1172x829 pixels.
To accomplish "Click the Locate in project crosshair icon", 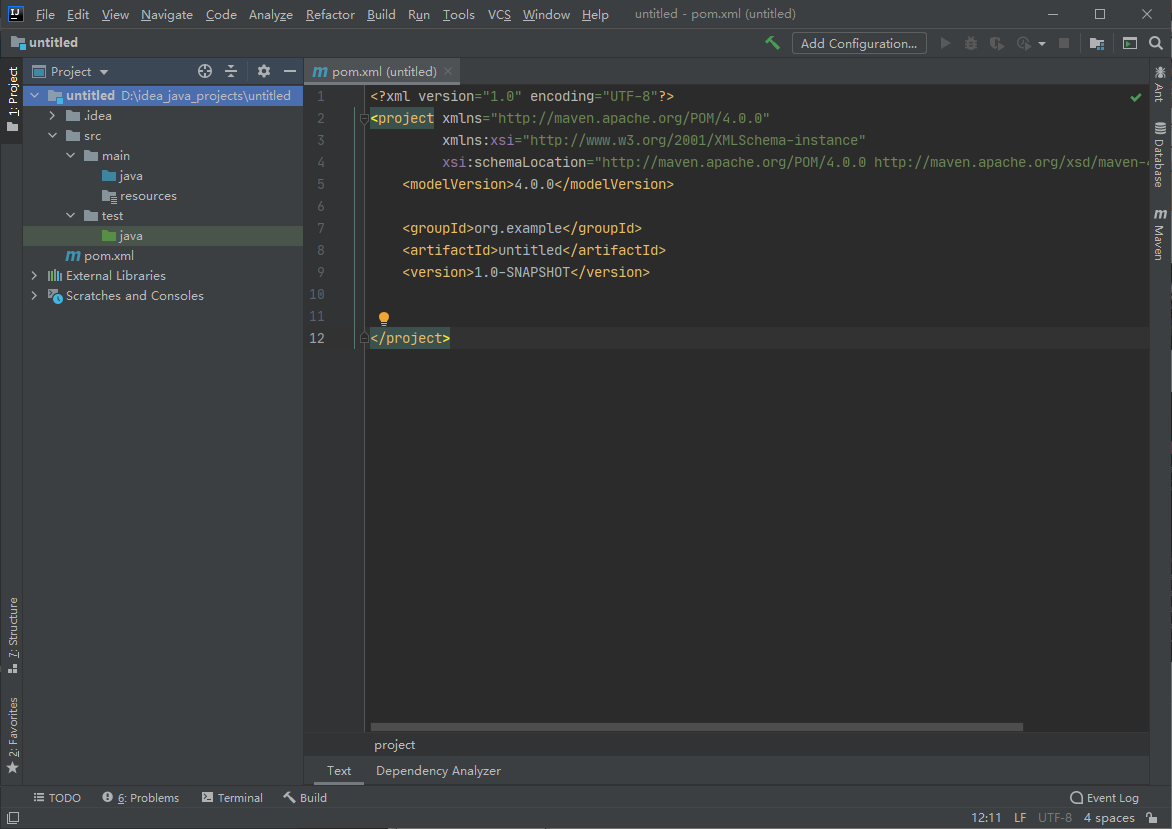I will [205, 71].
